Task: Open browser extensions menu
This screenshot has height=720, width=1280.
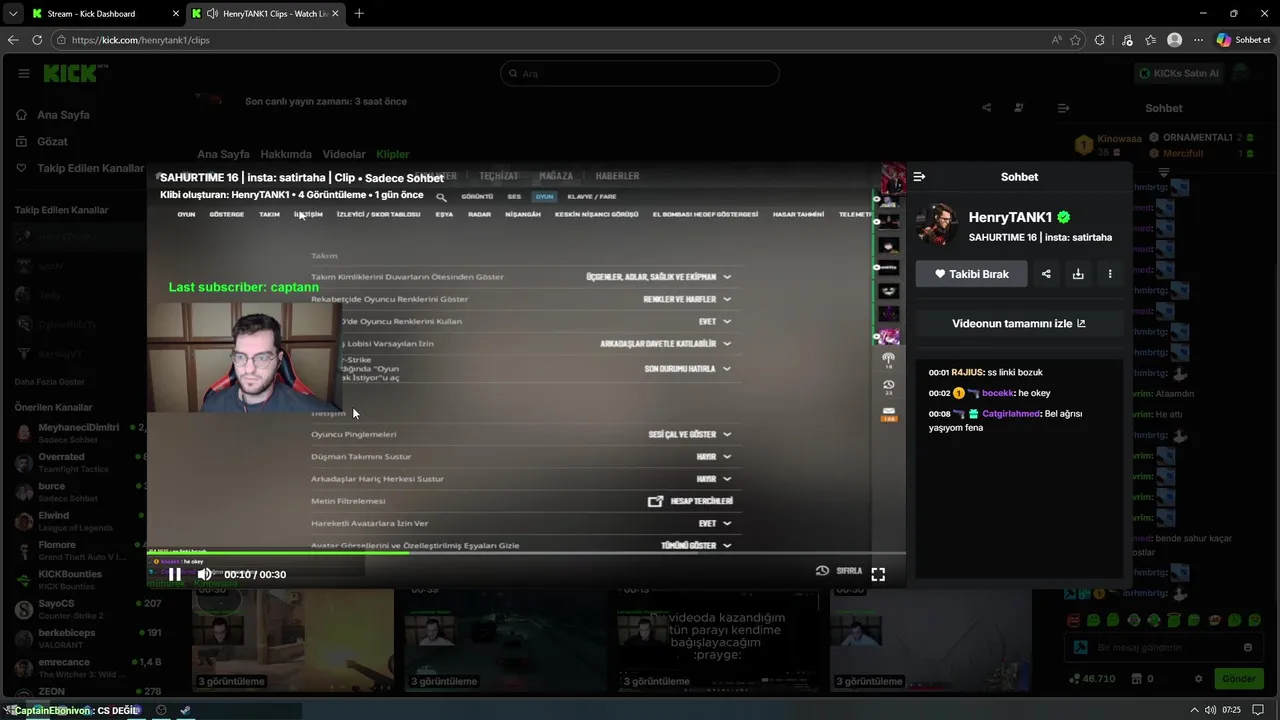Action: [1100, 40]
